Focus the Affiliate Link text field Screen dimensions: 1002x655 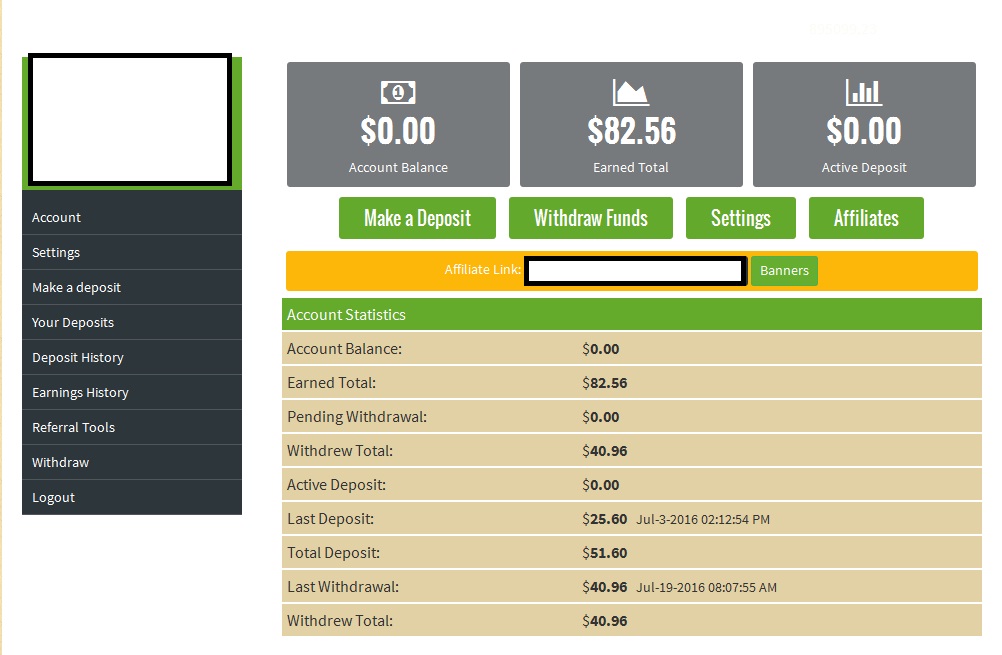pyautogui.click(x=635, y=271)
